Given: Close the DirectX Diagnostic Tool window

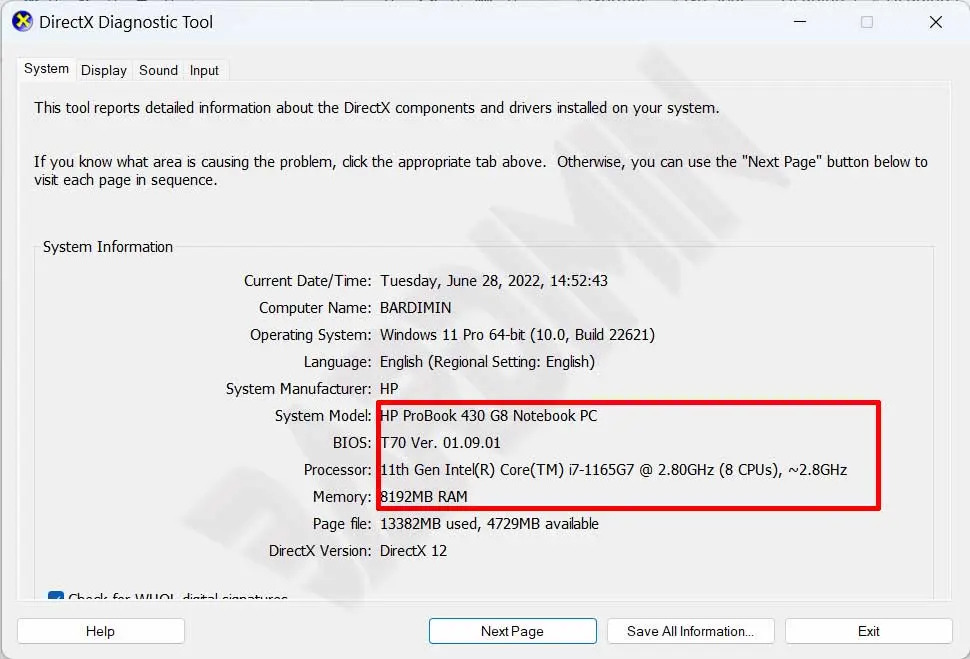Looking at the screenshot, I should (x=935, y=22).
